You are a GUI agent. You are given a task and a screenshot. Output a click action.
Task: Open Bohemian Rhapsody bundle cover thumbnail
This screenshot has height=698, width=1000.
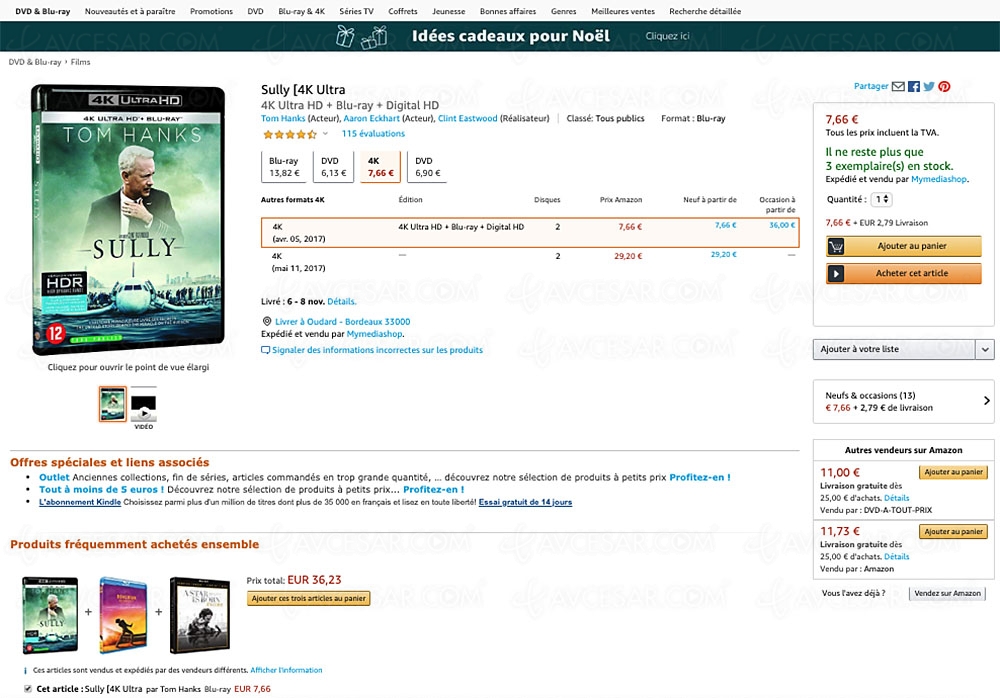[x=122, y=615]
